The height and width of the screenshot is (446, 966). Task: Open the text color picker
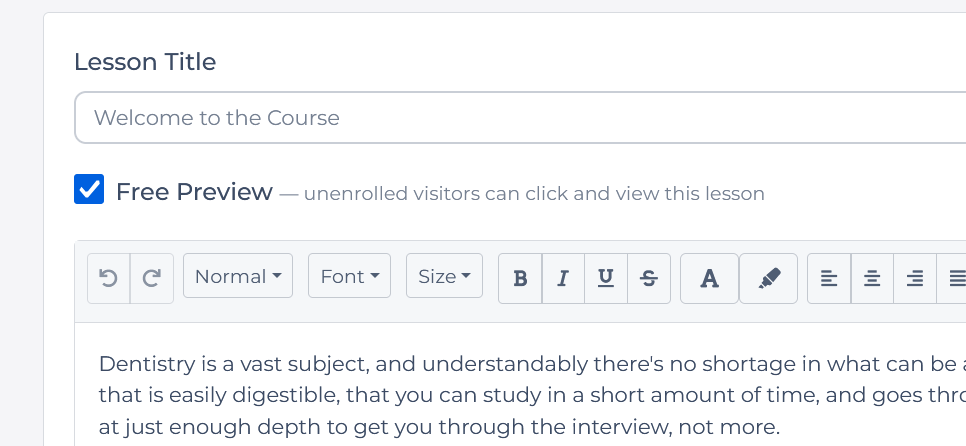709,277
